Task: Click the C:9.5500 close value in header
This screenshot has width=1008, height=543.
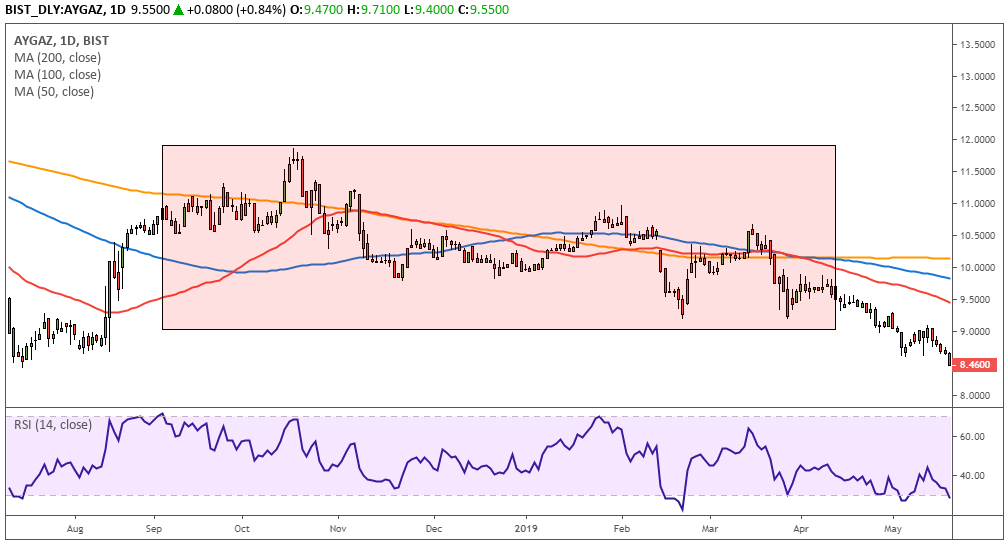Action: tap(483, 10)
